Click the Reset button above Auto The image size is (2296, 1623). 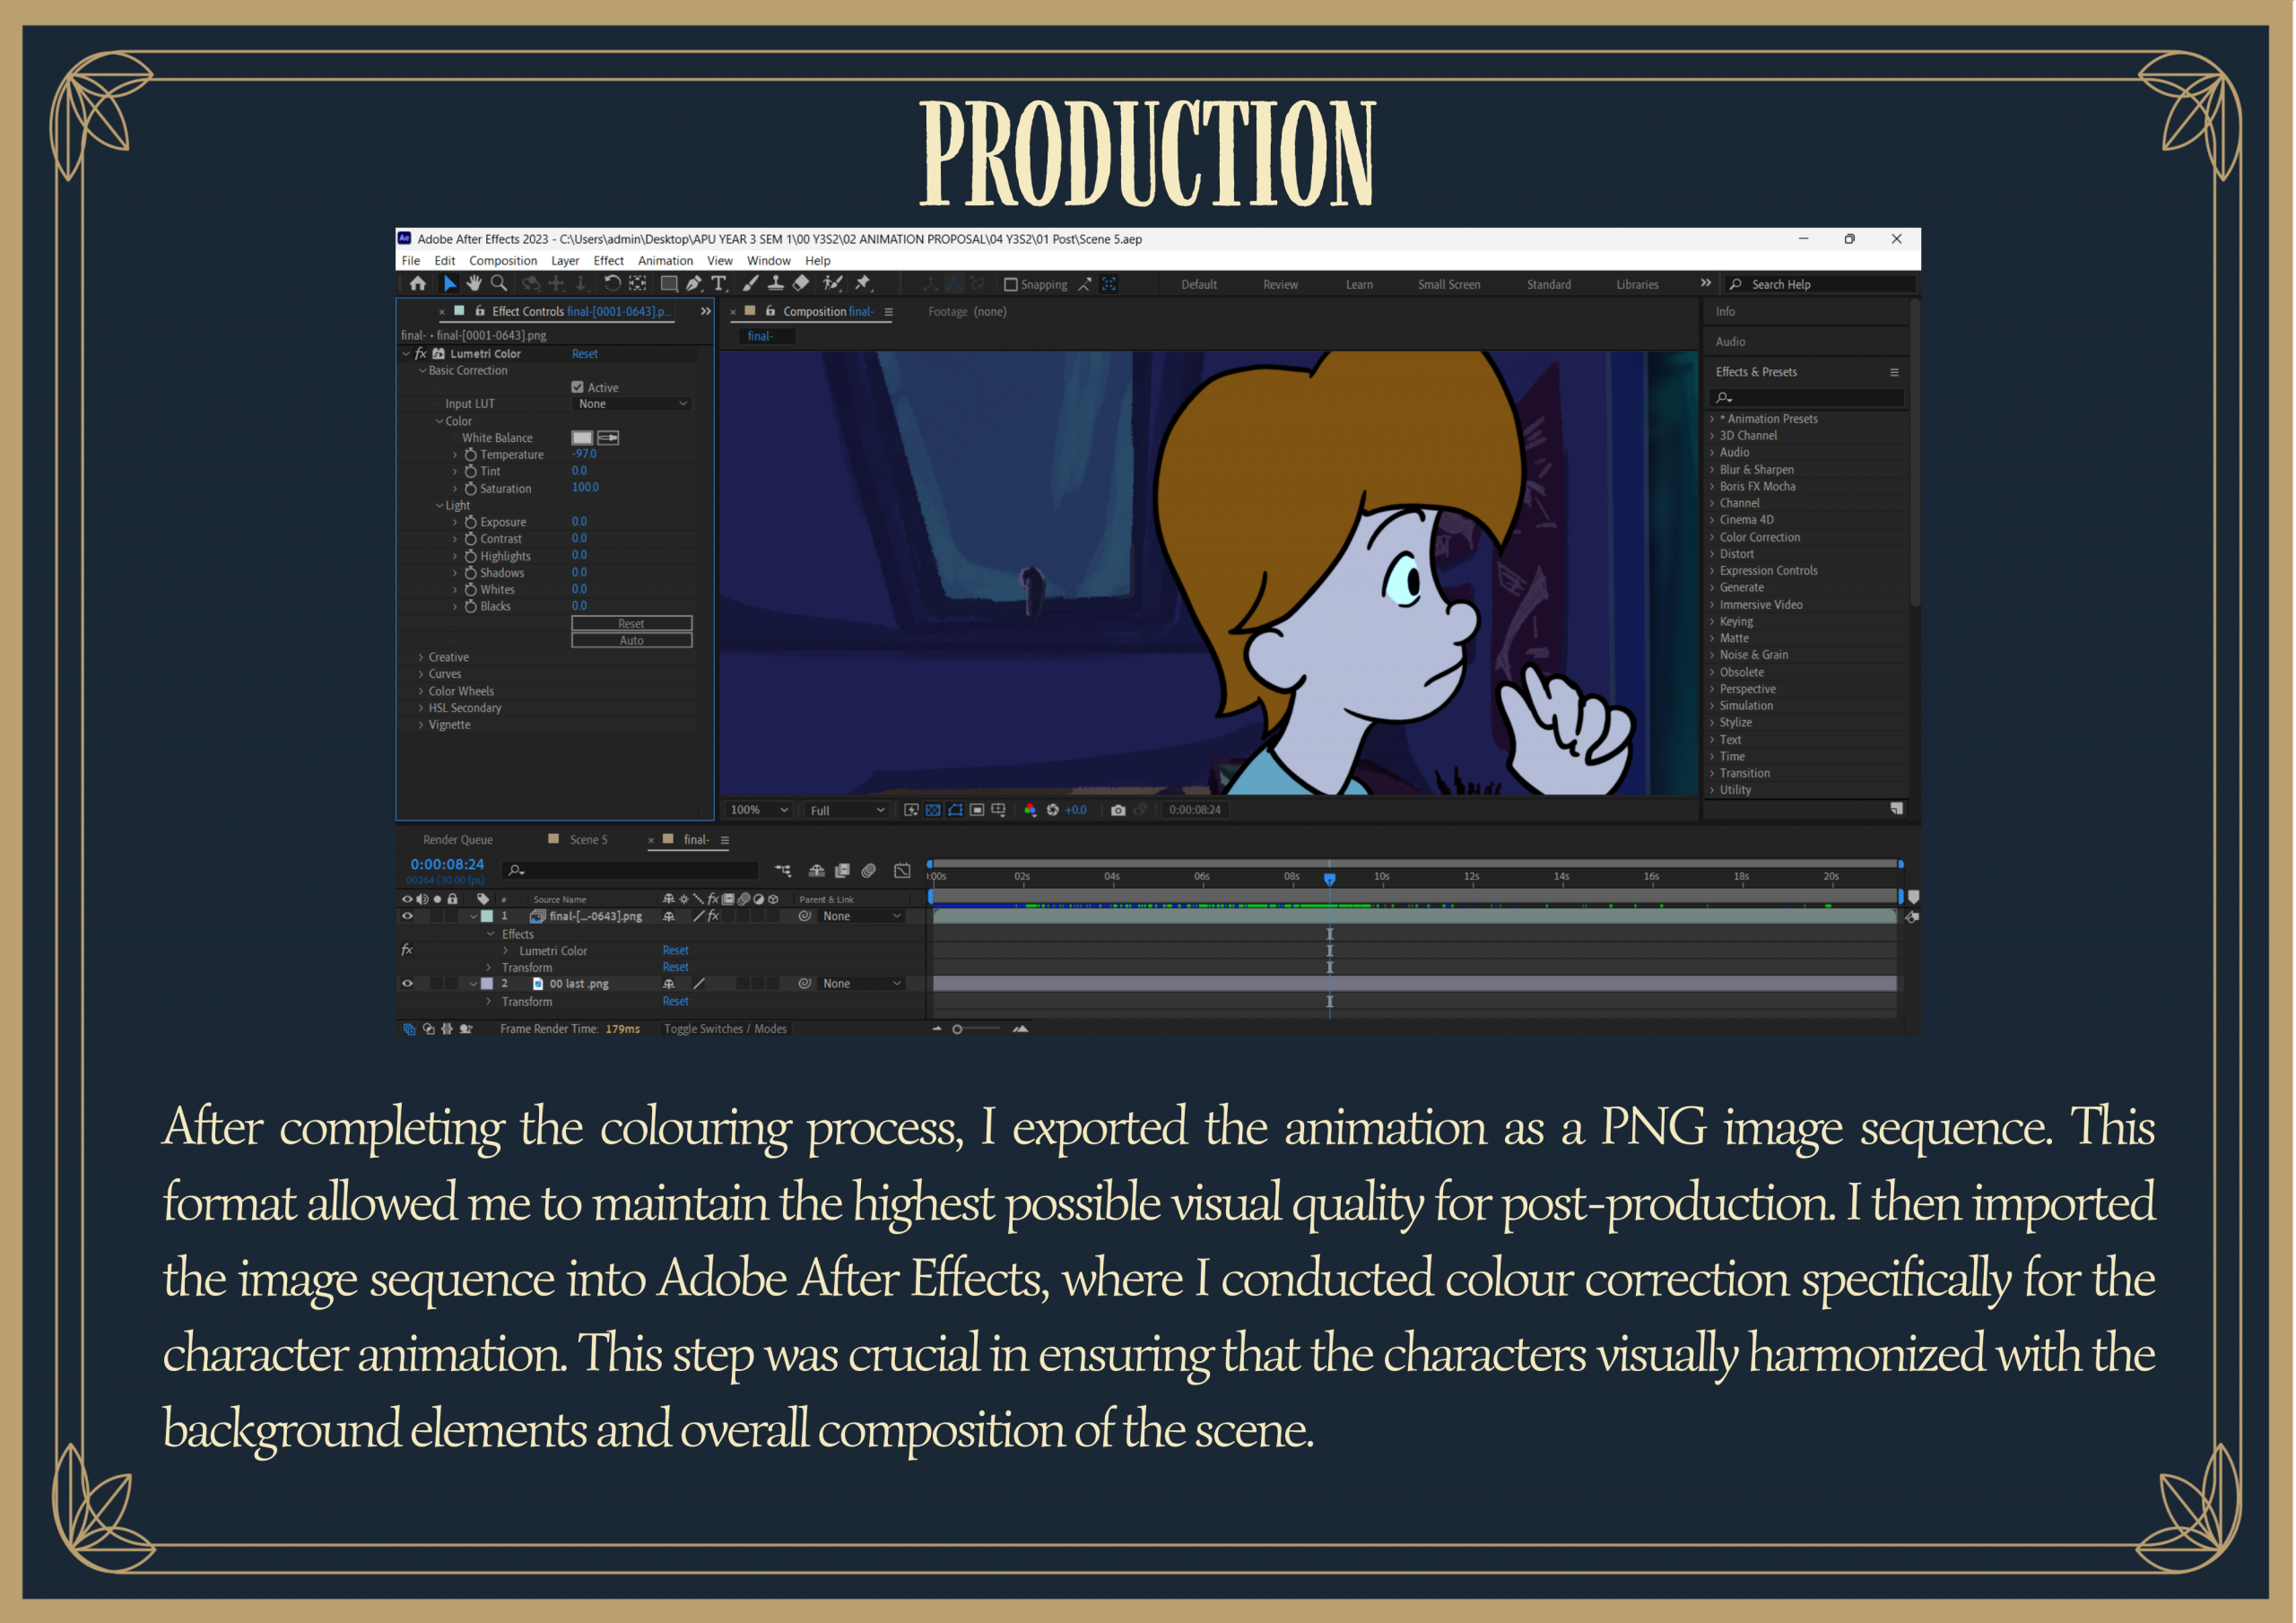pyautogui.click(x=631, y=624)
